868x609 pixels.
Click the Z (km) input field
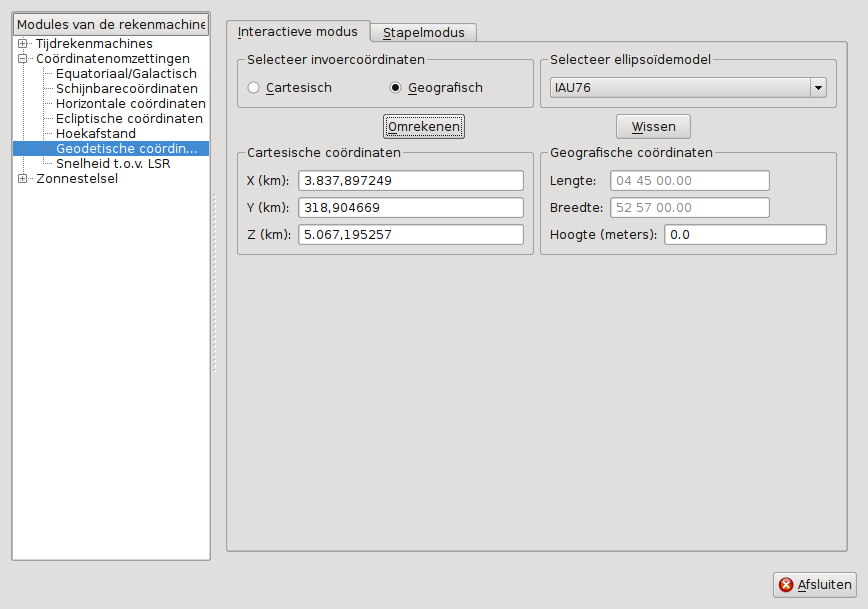tap(411, 234)
